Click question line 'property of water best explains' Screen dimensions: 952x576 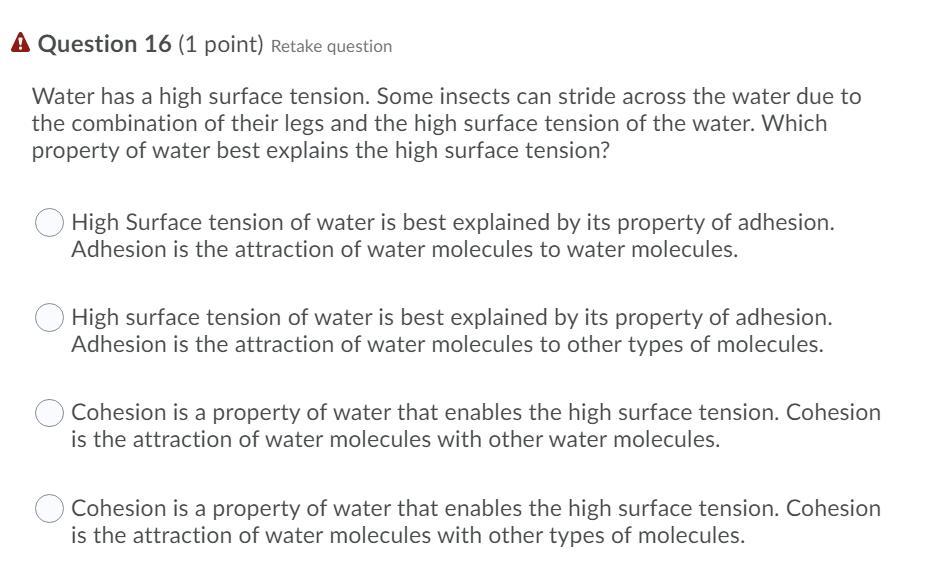320,151
